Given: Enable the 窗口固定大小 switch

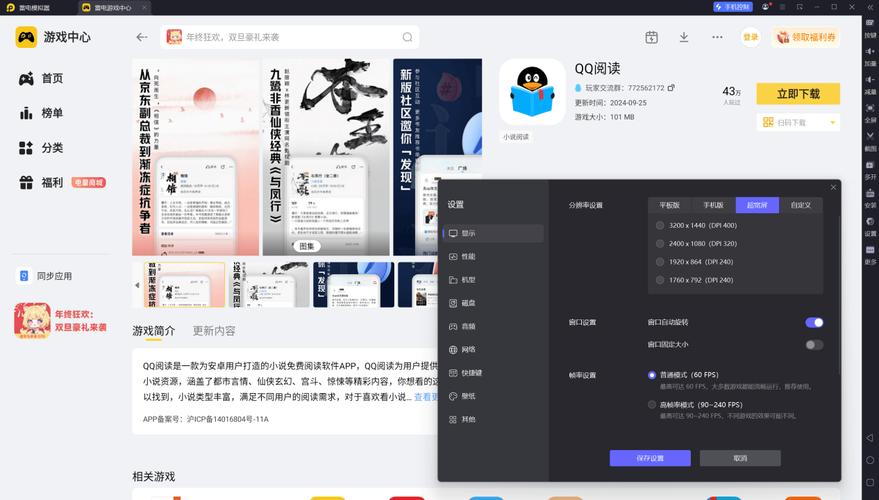Looking at the screenshot, I should pos(814,345).
